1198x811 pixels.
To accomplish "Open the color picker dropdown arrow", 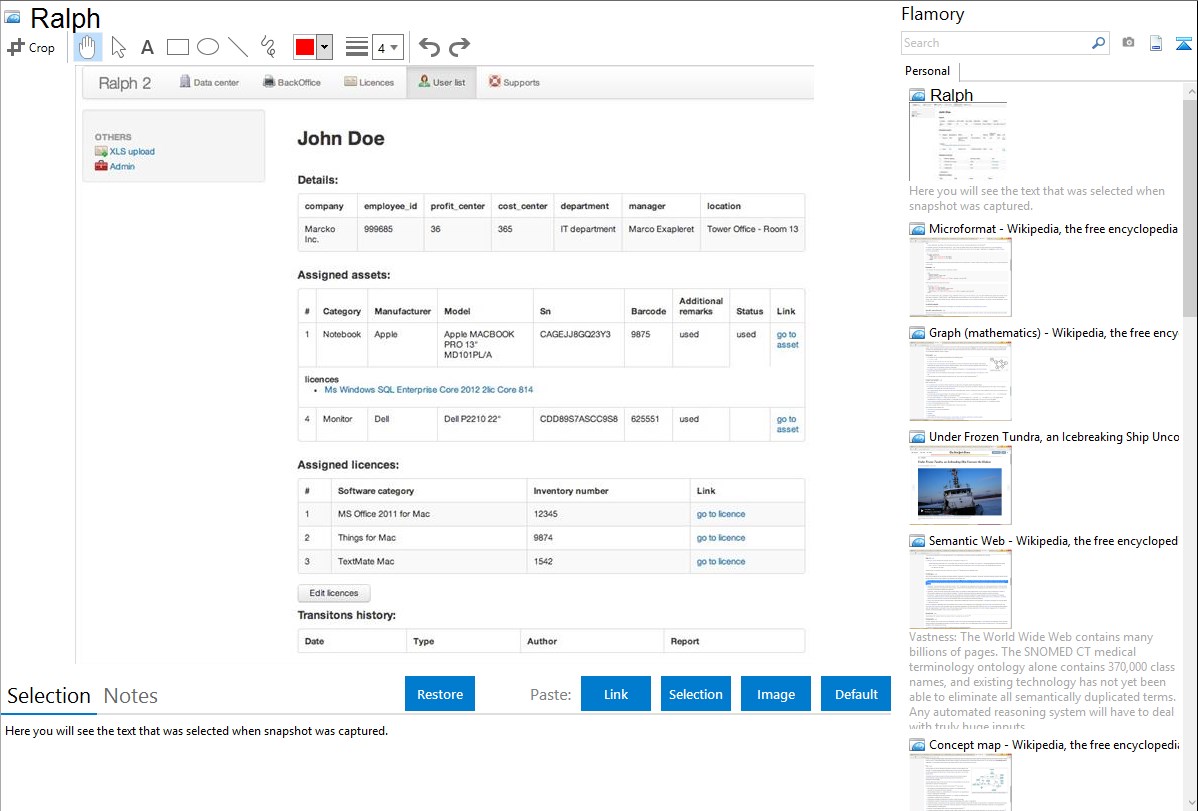I will (x=324, y=47).
